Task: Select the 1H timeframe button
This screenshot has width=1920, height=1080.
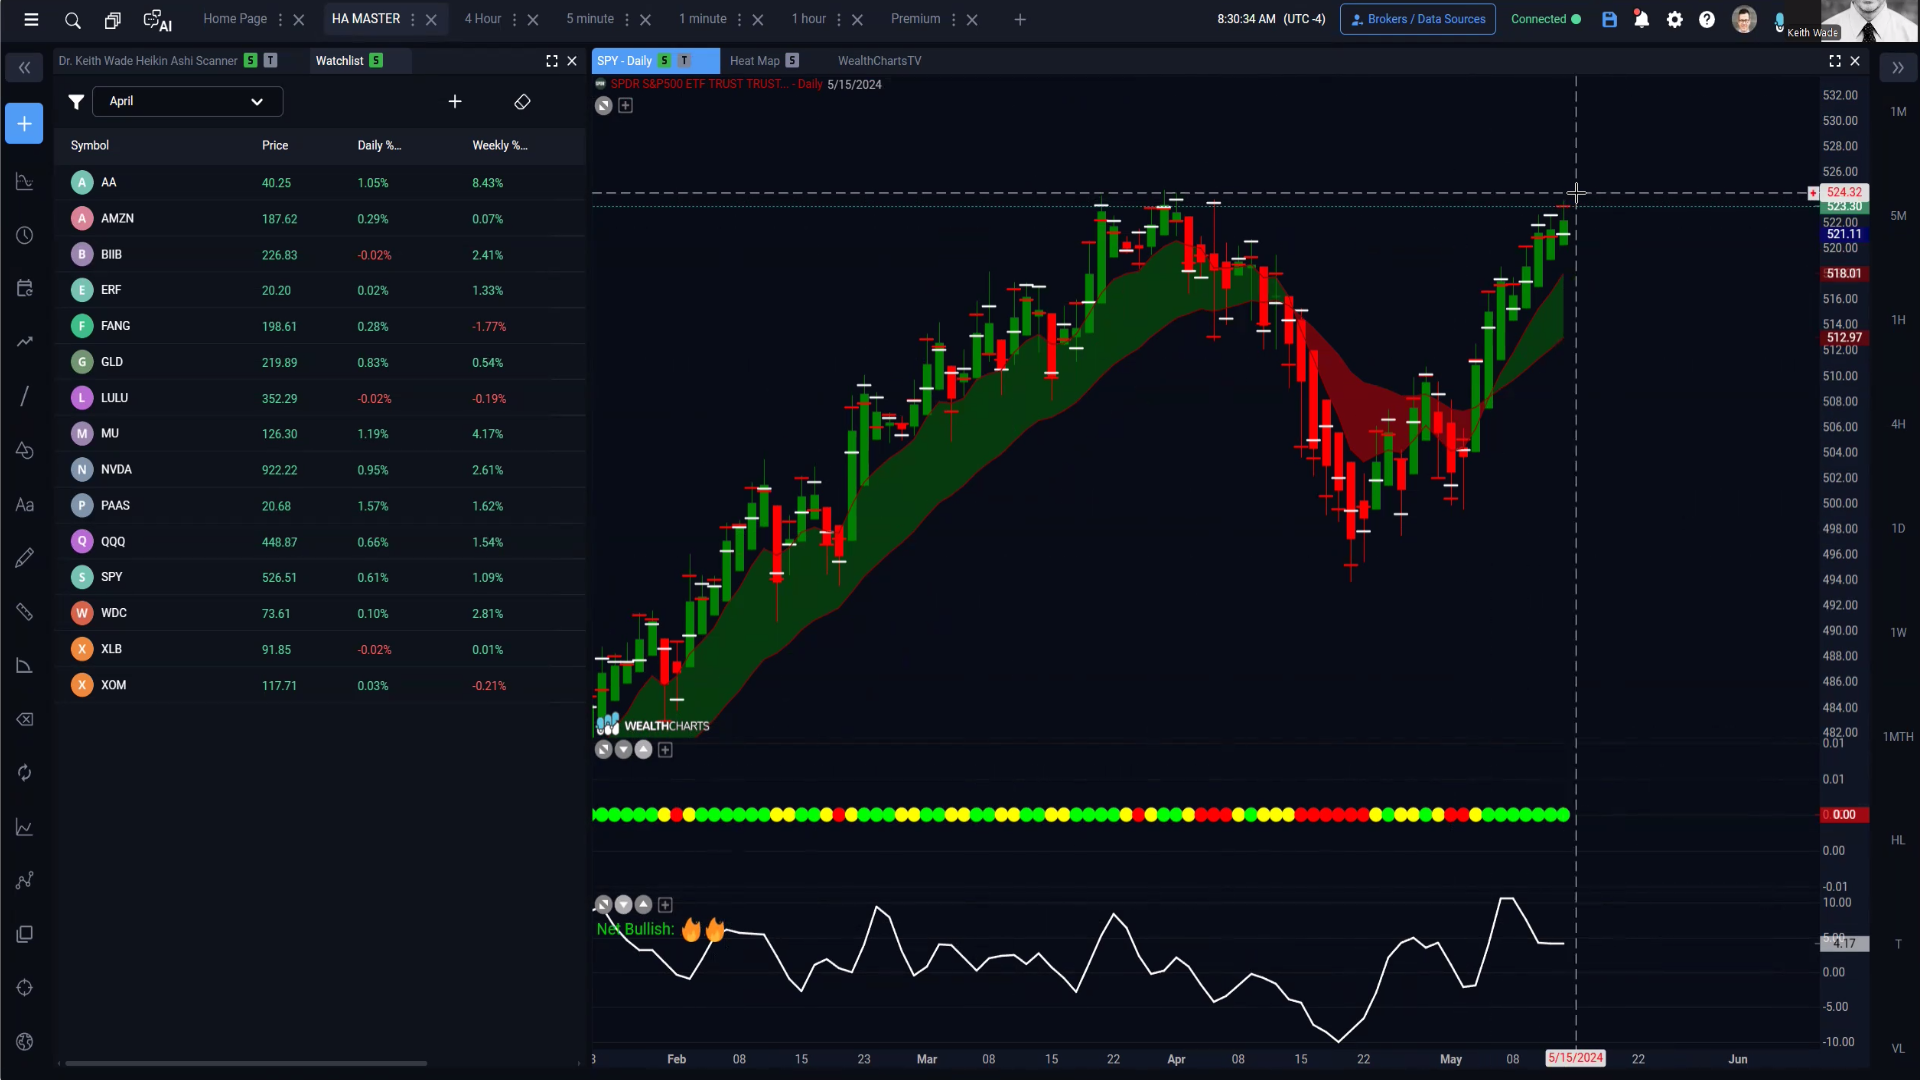Action: [1898, 320]
